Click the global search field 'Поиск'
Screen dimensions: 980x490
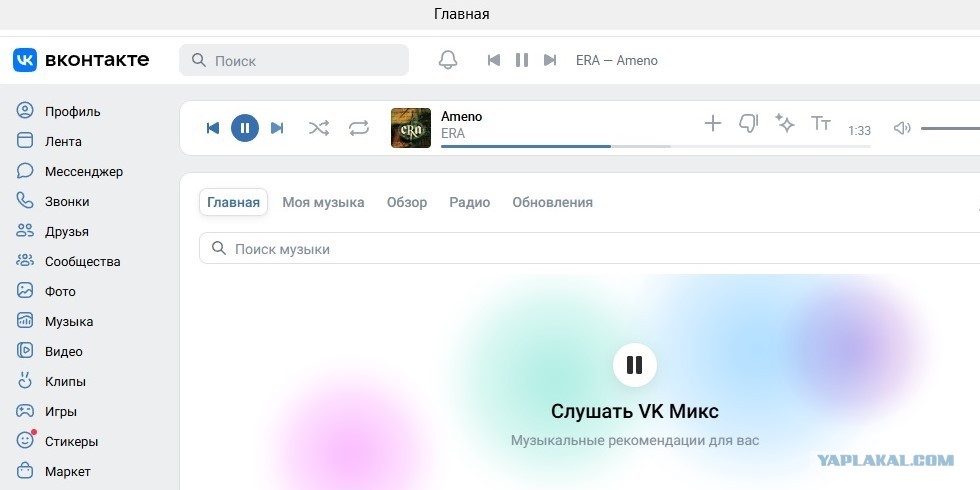(294, 60)
